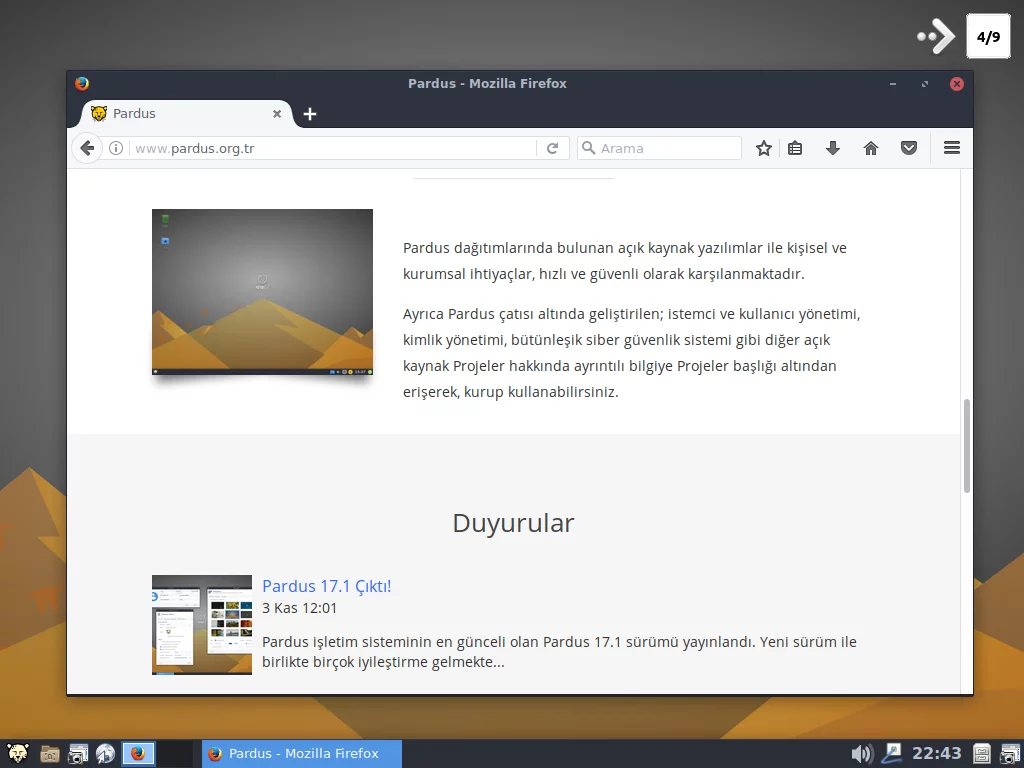Open the volume control in system tray

(860, 753)
